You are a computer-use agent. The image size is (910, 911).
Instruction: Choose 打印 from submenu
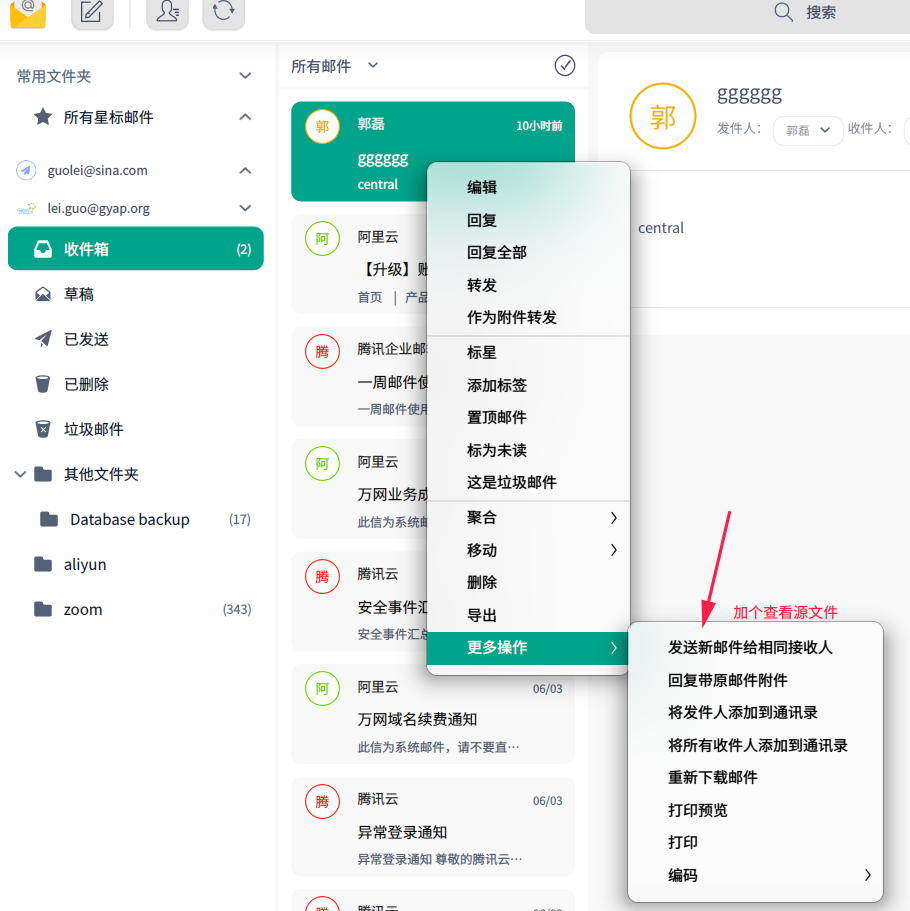755,842
